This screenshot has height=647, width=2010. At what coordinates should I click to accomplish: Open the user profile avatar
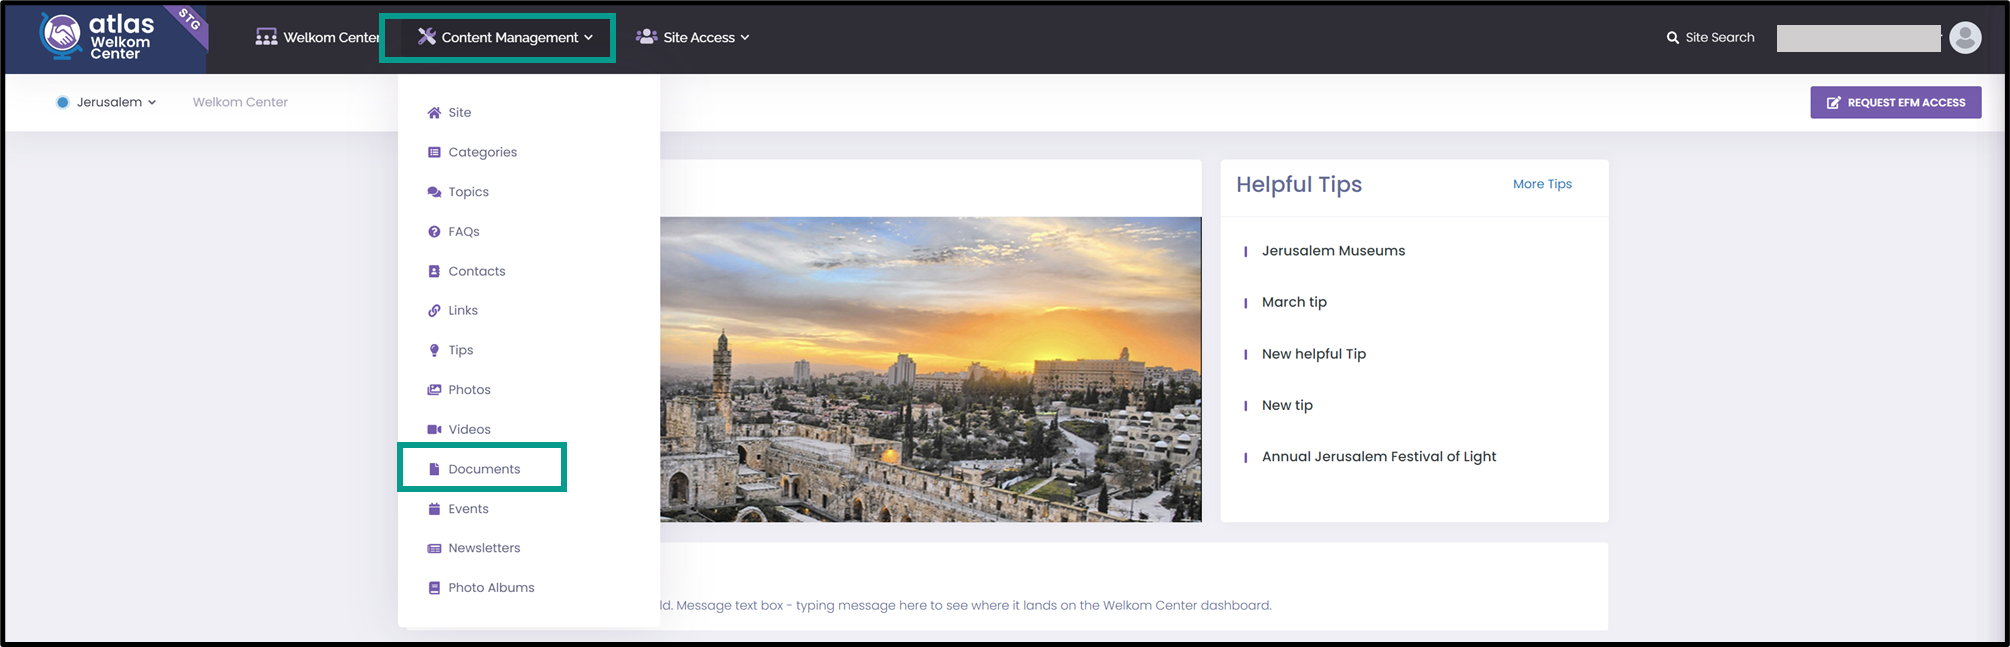pyautogui.click(x=1965, y=38)
